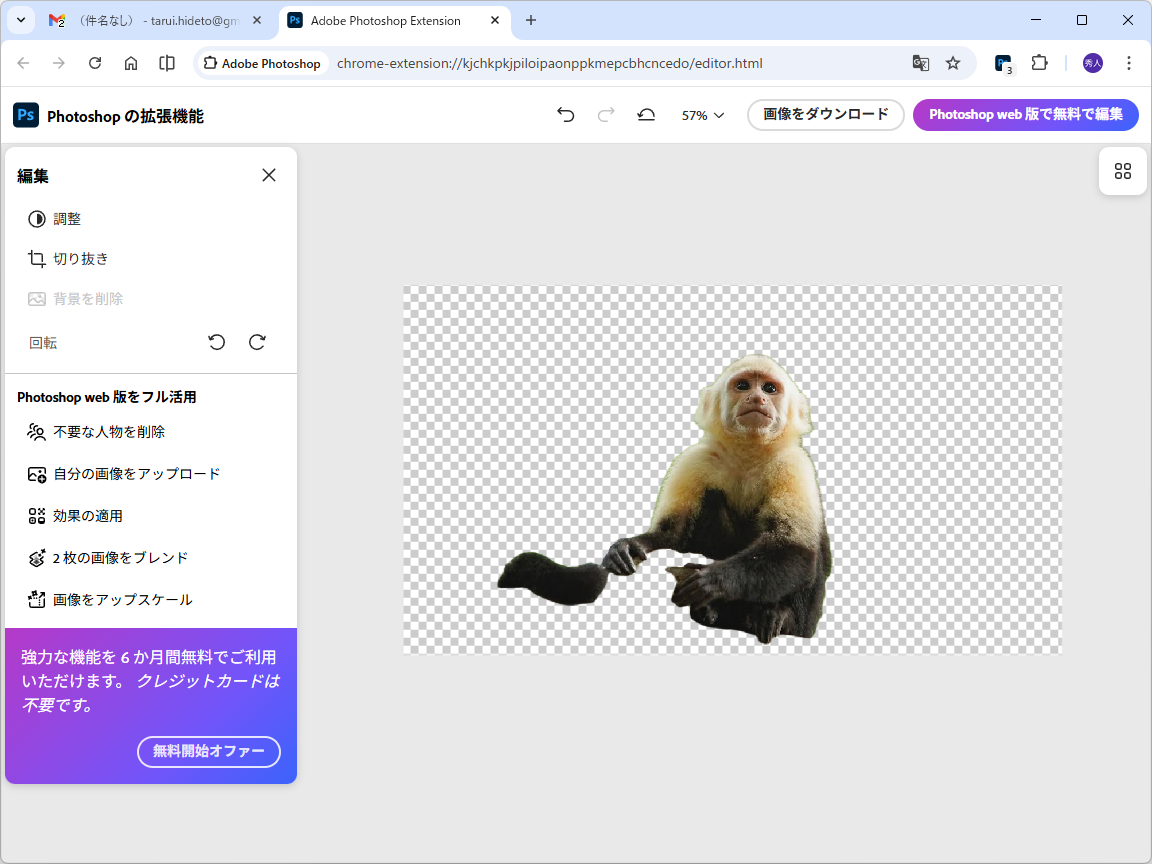Rotate image counterclockwise
The height and width of the screenshot is (864, 1152).
pyautogui.click(x=217, y=342)
